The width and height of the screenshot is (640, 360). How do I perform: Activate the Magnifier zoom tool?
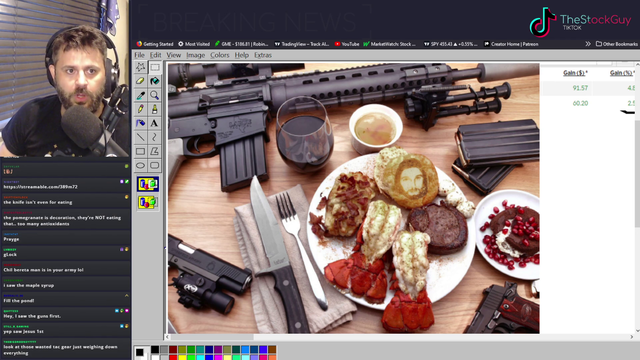point(155,95)
